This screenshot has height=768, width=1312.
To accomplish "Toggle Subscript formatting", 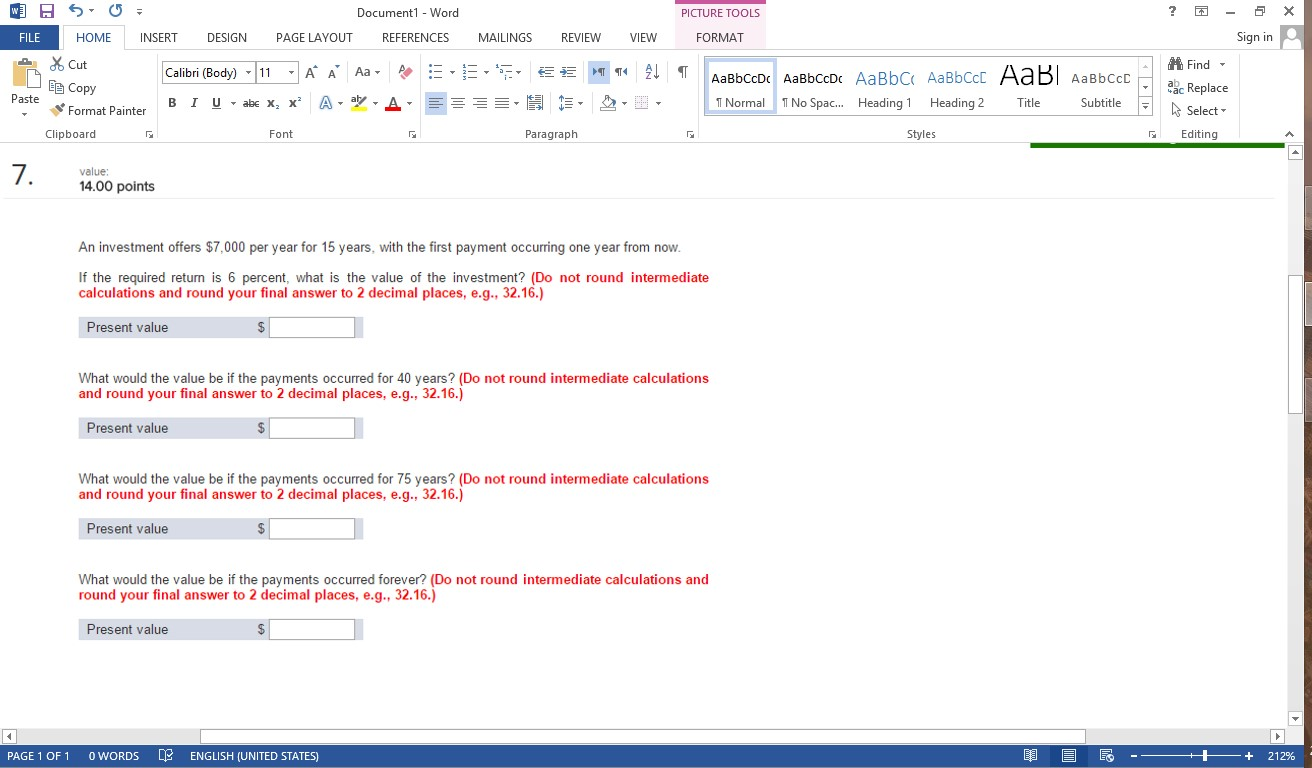I will (x=273, y=103).
